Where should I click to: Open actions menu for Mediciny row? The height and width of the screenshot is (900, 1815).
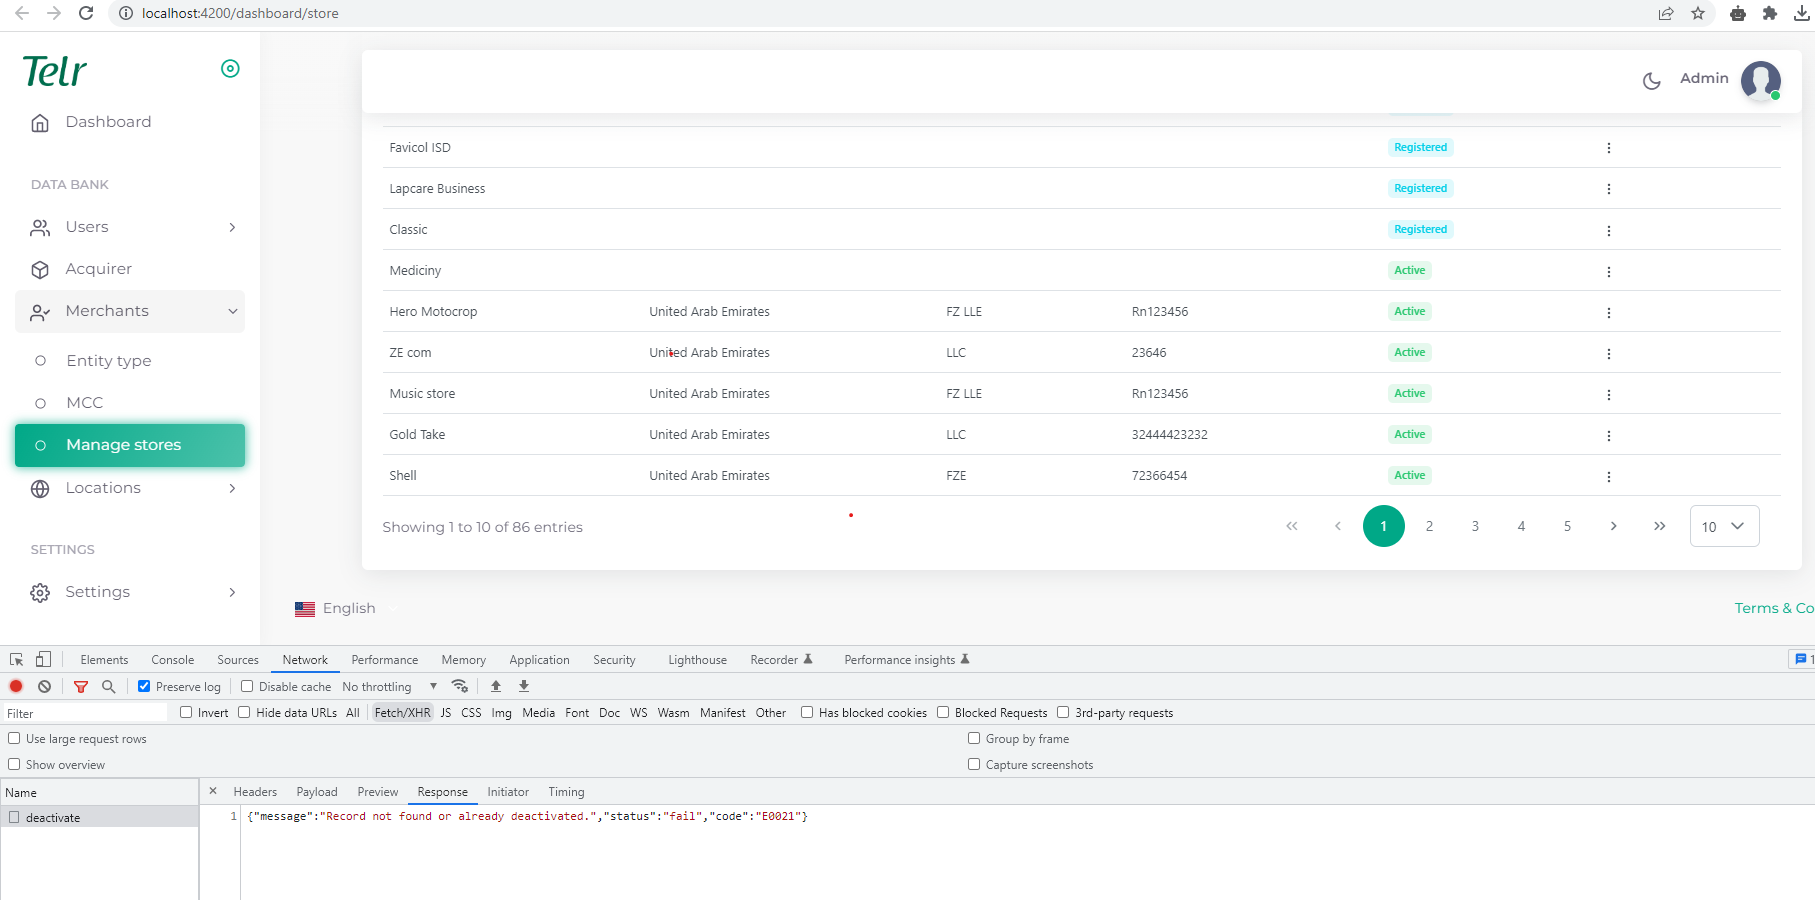1608,271
